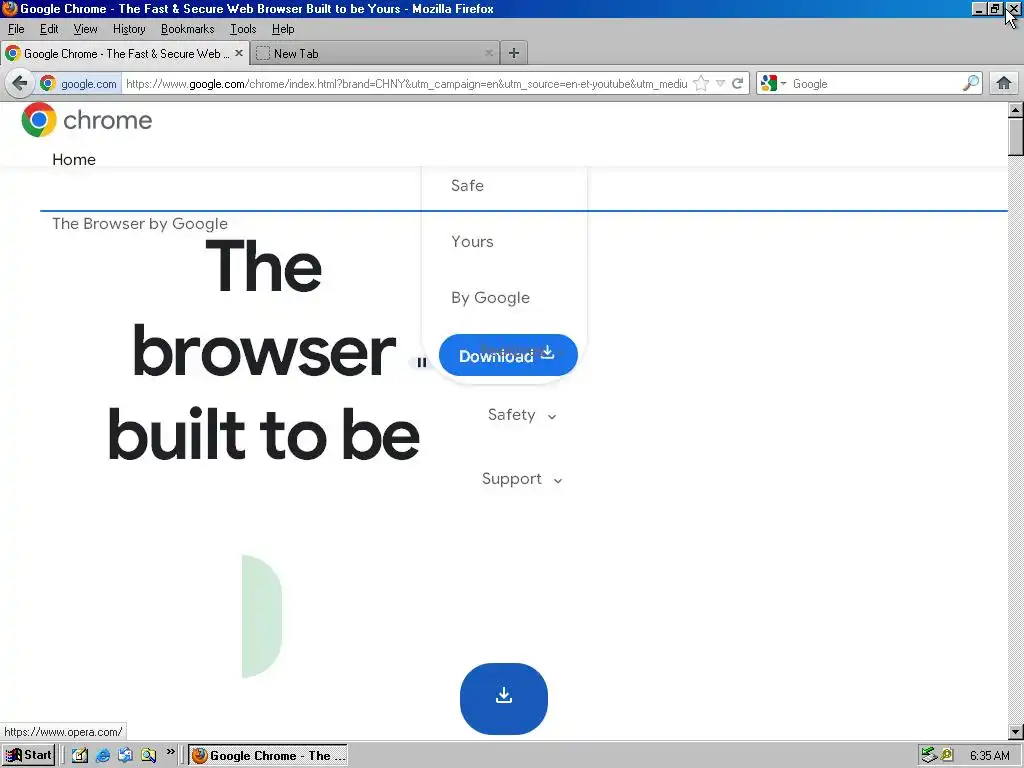Click the first quick launch notepad icon
The height and width of the screenshot is (768, 1024).
tap(80, 756)
